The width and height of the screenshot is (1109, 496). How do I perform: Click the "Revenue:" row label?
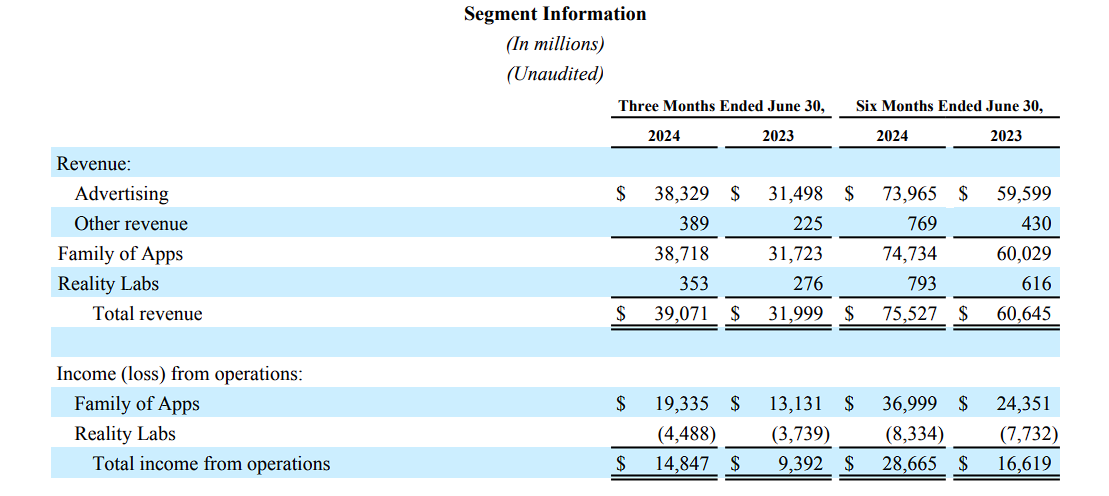coord(94,163)
